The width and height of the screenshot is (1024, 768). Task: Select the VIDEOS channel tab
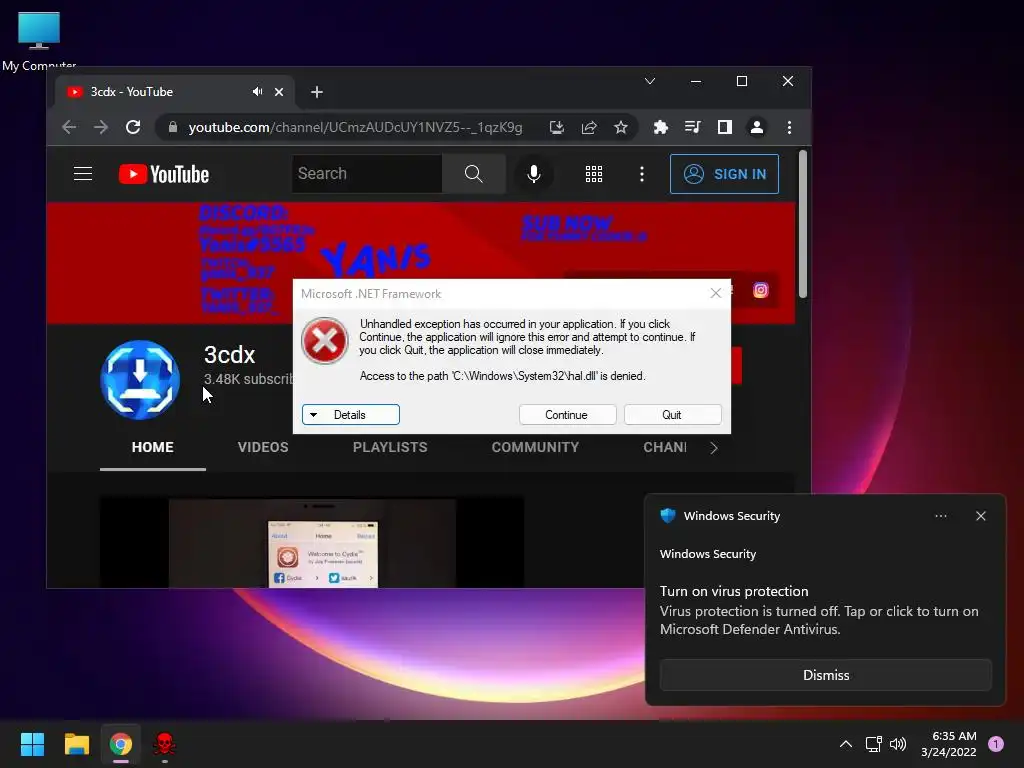263,447
